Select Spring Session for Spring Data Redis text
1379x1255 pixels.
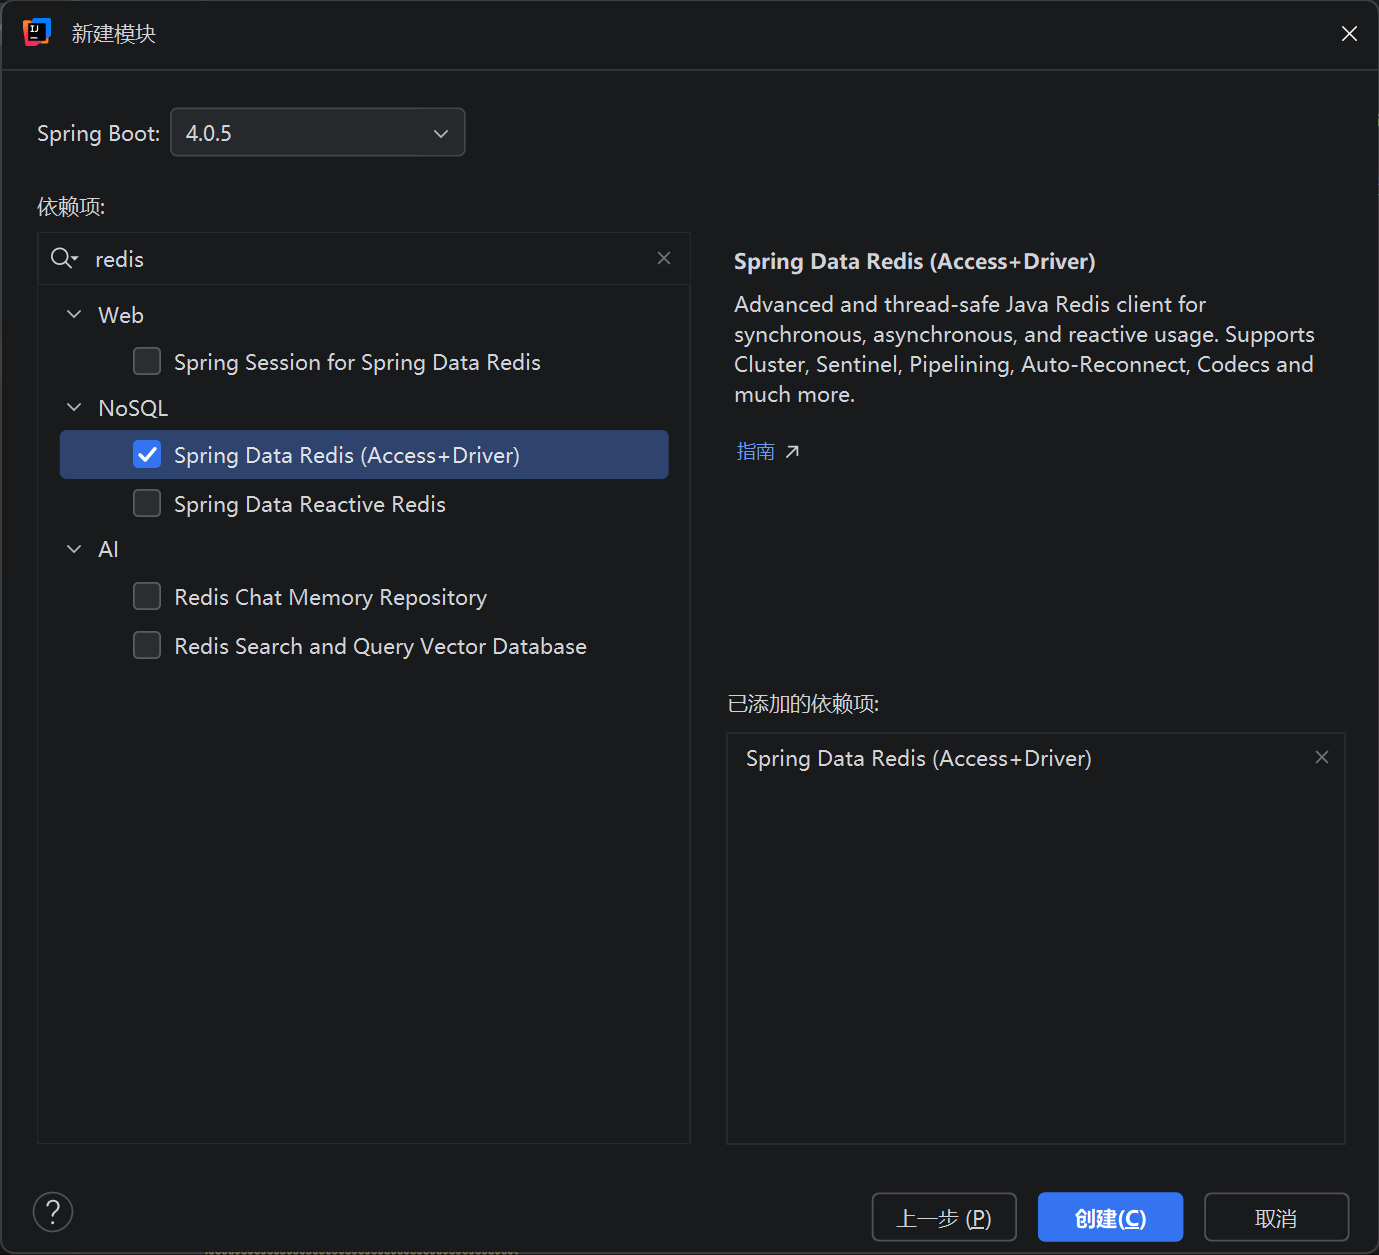357,362
